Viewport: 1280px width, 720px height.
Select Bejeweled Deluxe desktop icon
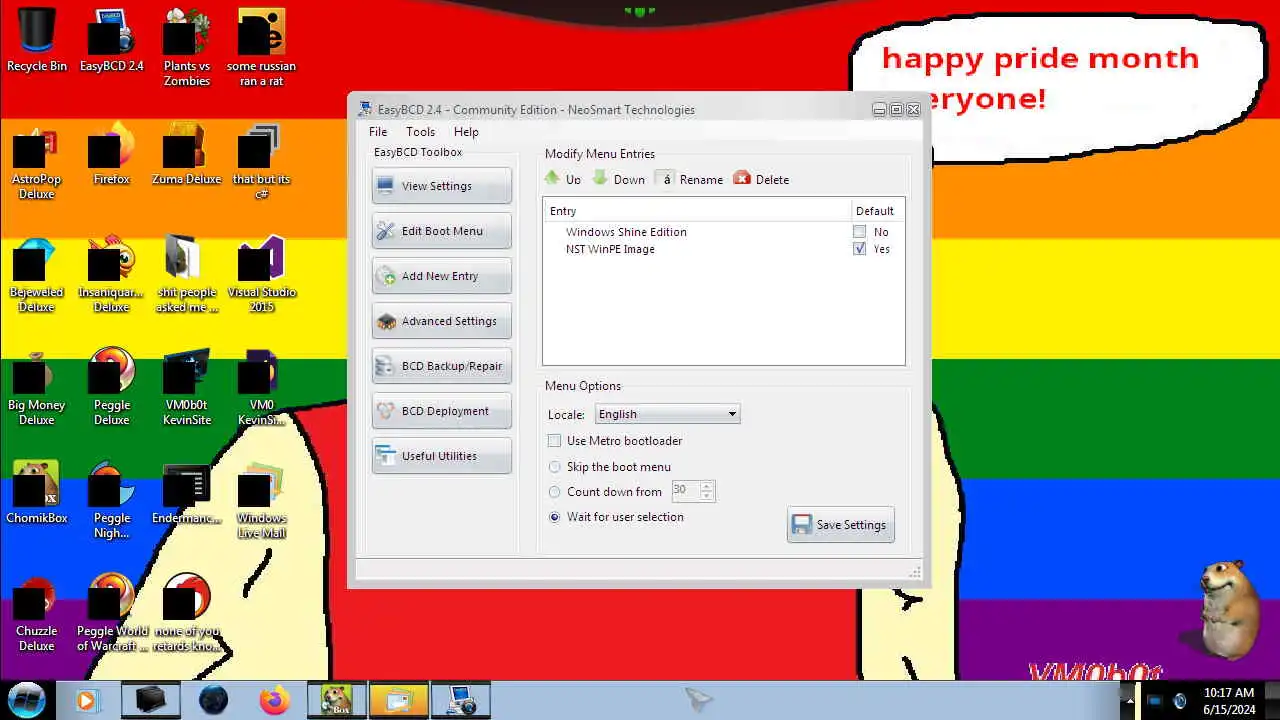click(x=37, y=273)
